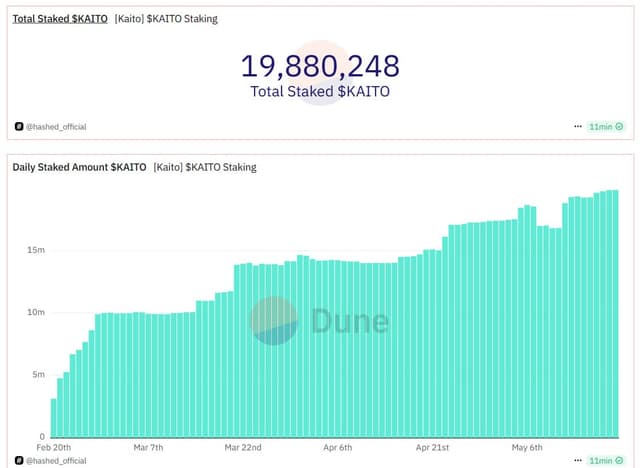Click the last rightmost bar of the chart
This screenshot has height=468, width=640.
616,314
